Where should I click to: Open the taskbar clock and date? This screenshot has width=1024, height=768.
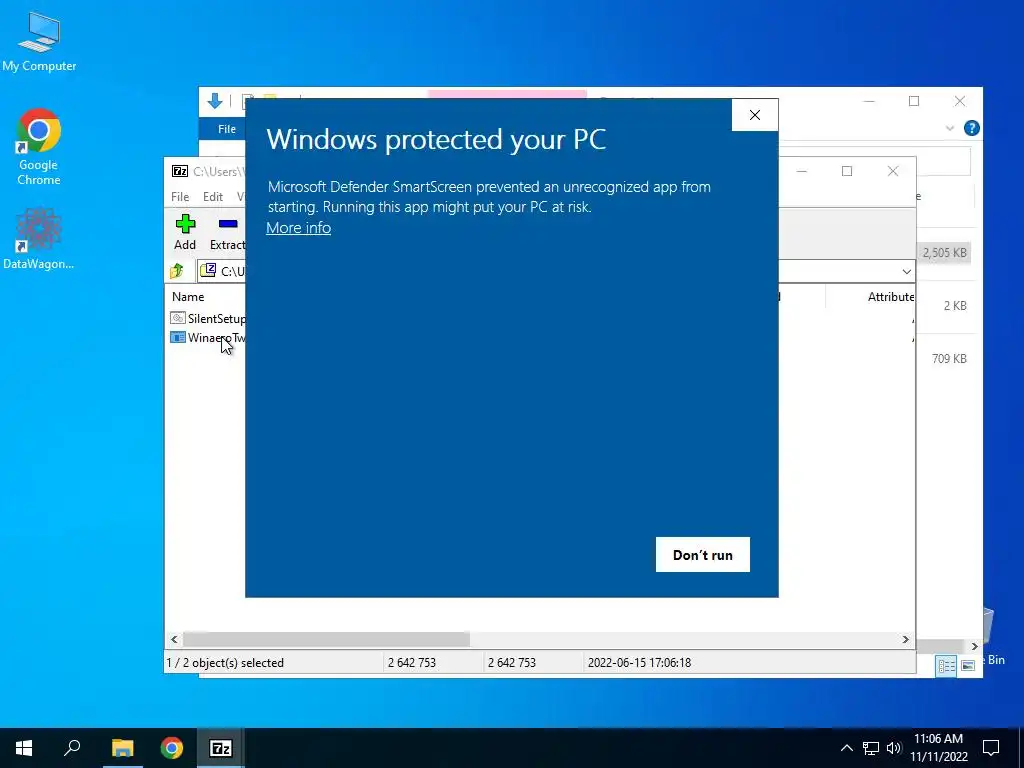(x=938, y=748)
